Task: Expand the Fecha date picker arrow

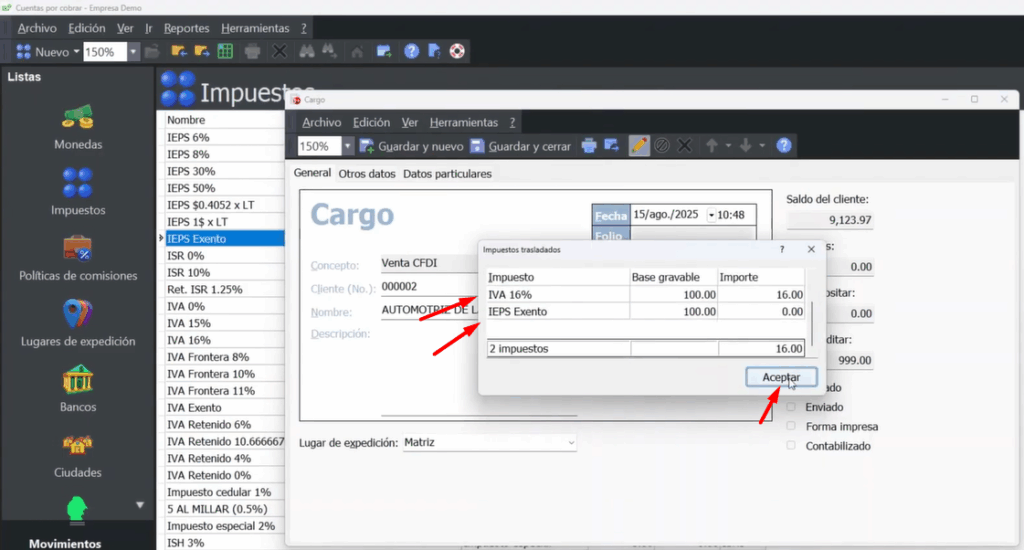Action: tap(711, 215)
